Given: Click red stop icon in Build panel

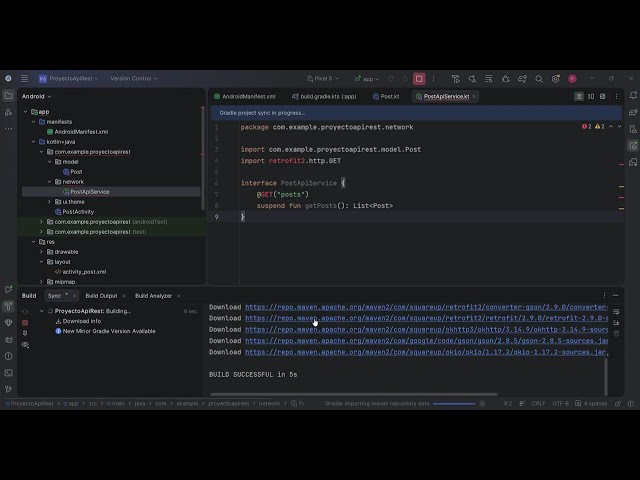Looking at the screenshot, I should pyautogui.click(x=25, y=322).
